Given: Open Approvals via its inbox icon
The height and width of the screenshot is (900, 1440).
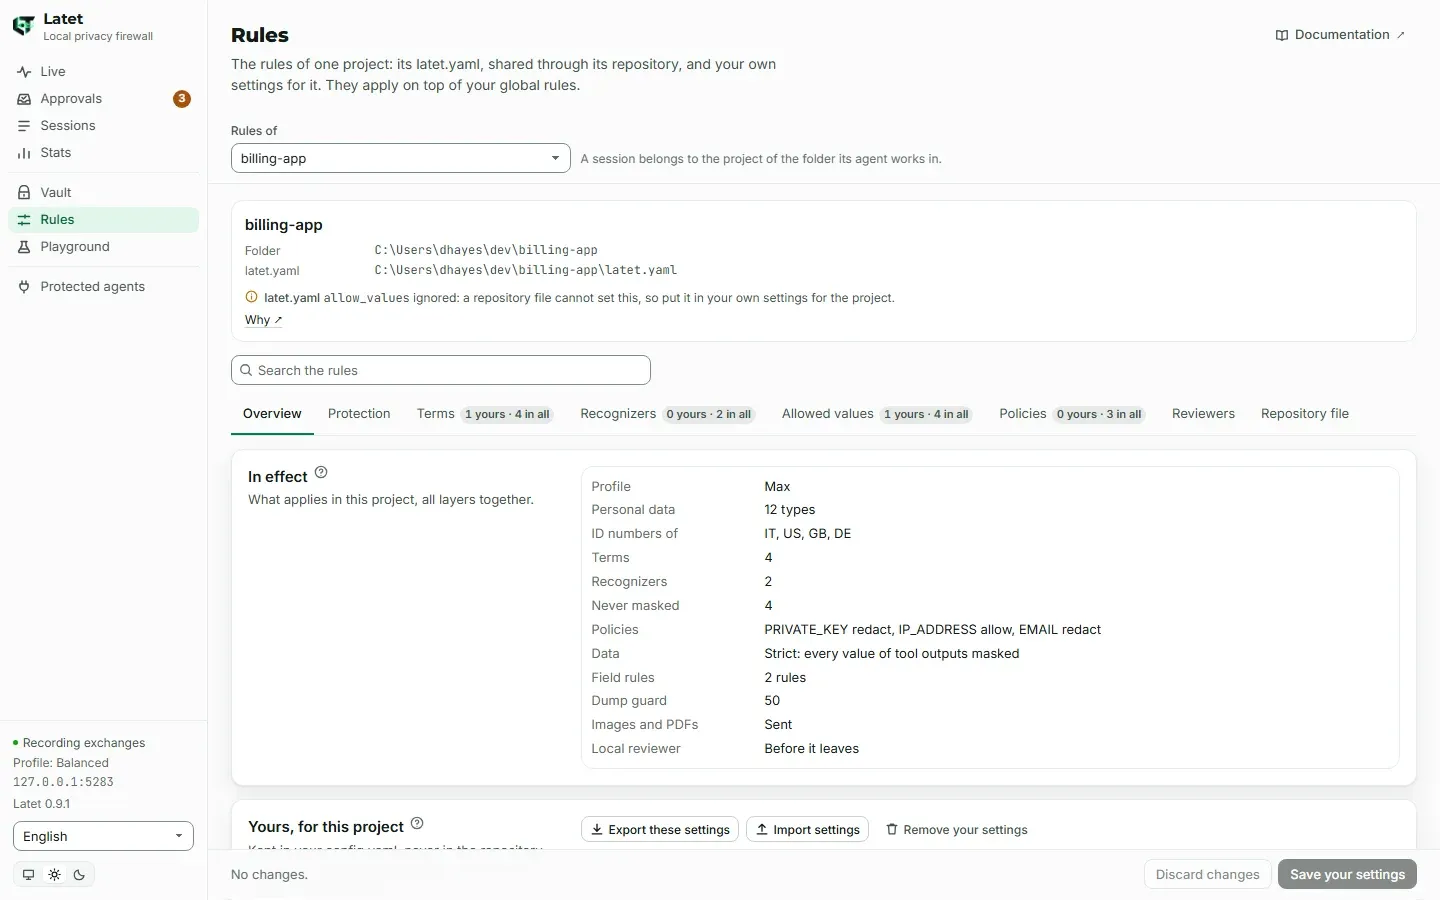Looking at the screenshot, I should (24, 99).
